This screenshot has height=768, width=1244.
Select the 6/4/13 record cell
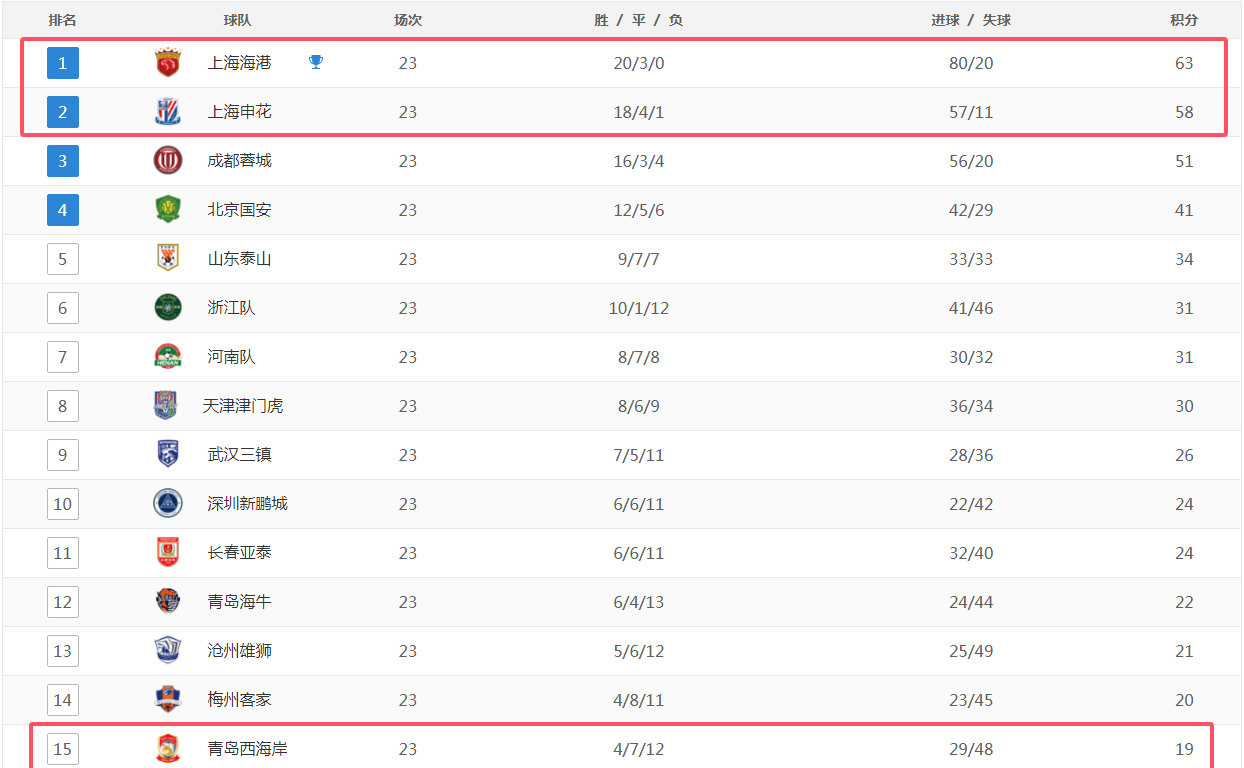pos(639,602)
